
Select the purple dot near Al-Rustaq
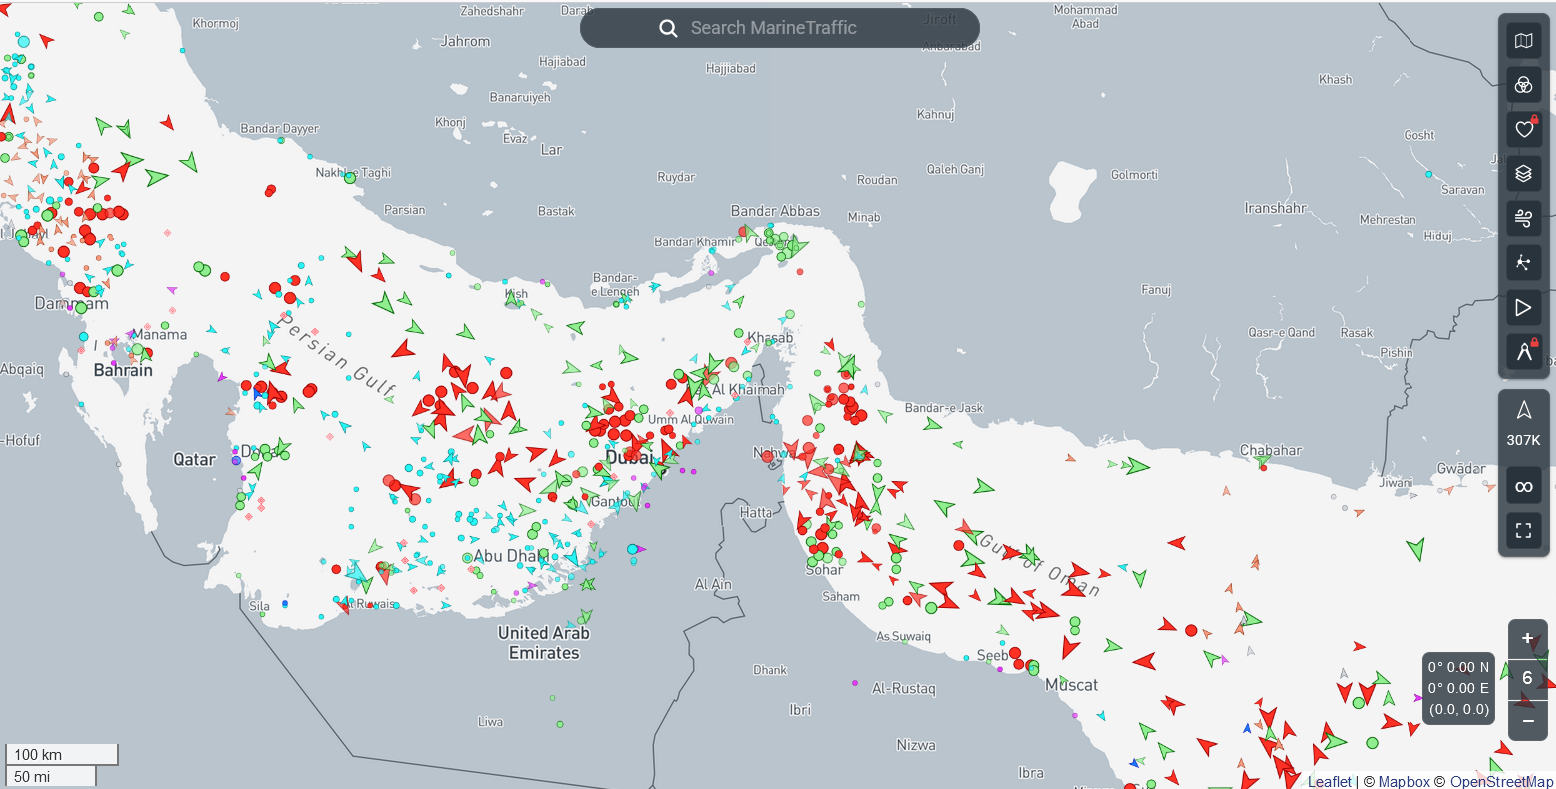pyautogui.click(x=855, y=683)
